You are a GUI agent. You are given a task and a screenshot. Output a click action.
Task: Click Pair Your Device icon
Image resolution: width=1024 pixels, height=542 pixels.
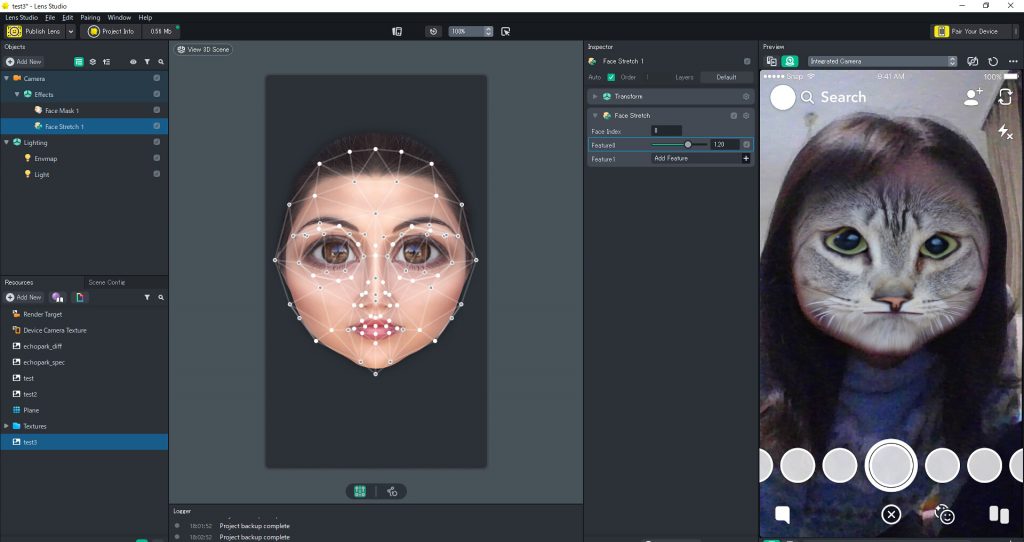click(x=941, y=31)
